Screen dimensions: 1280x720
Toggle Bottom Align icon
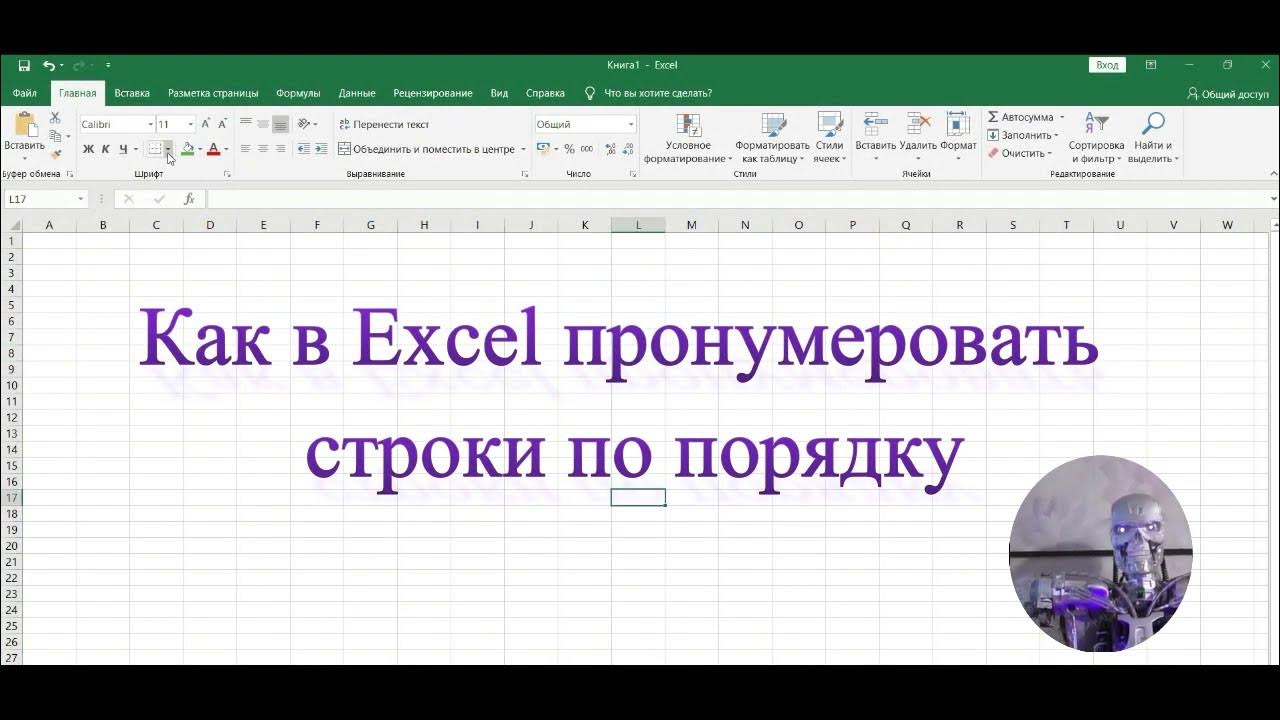click(281, 124)
